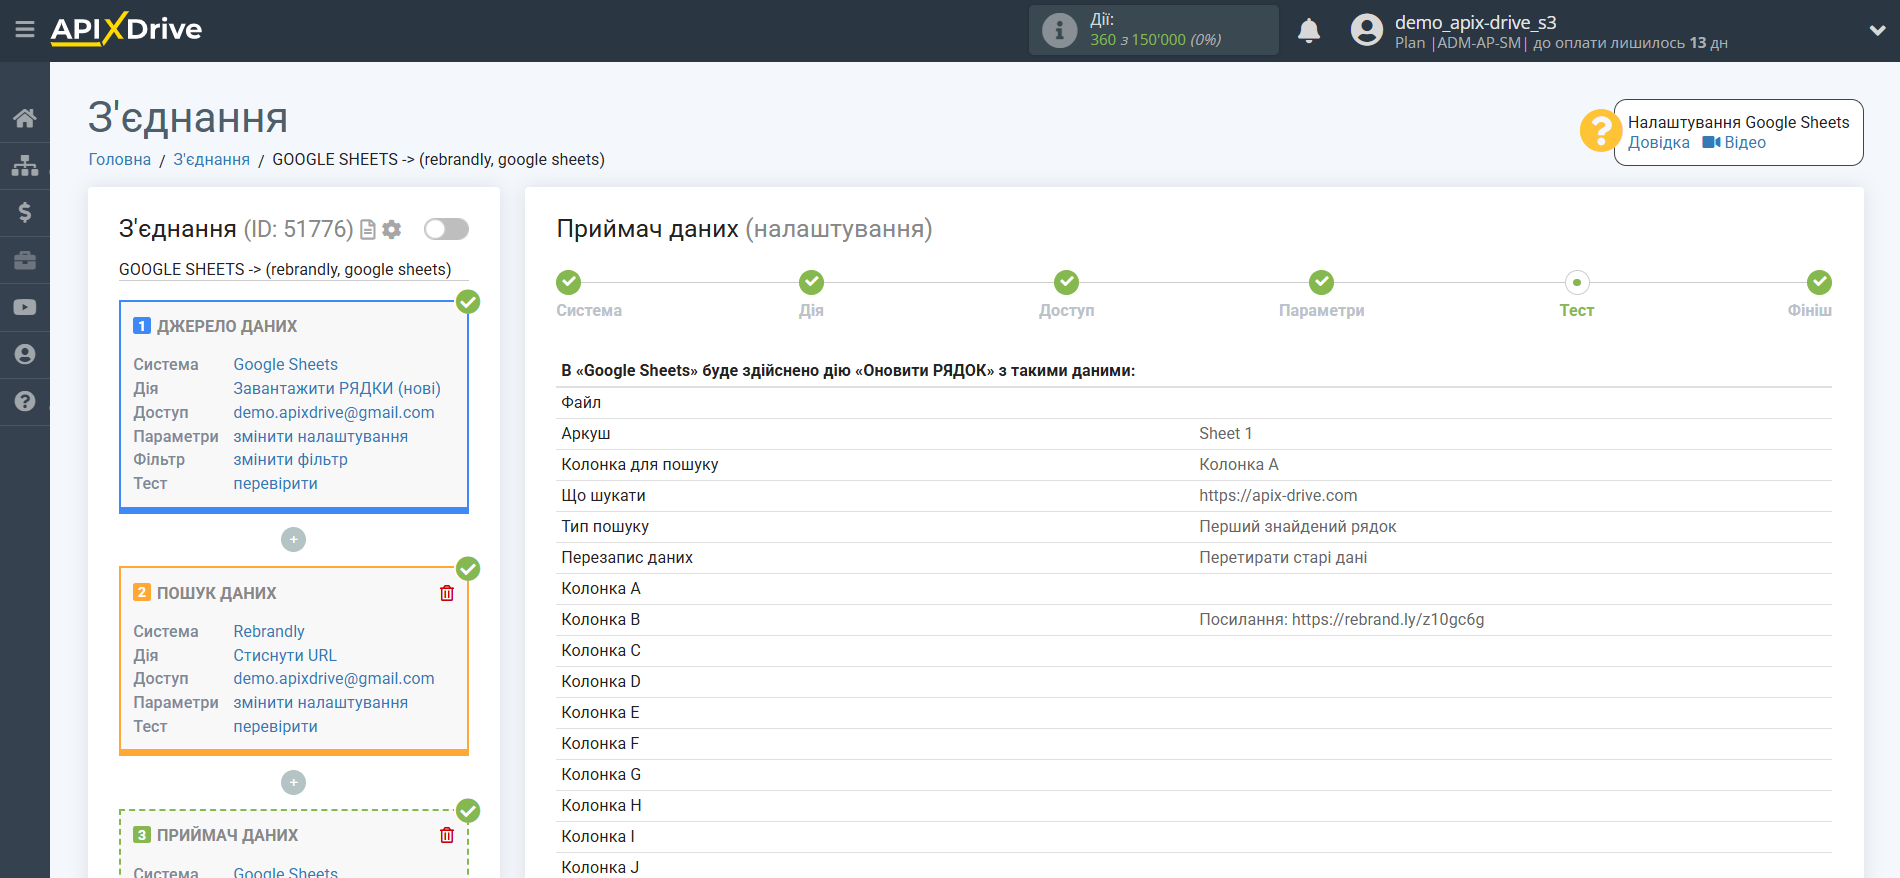Viewport: 1900px width, 878px height.
Task: Click search block перевірити link
Action: pos(275,727)
